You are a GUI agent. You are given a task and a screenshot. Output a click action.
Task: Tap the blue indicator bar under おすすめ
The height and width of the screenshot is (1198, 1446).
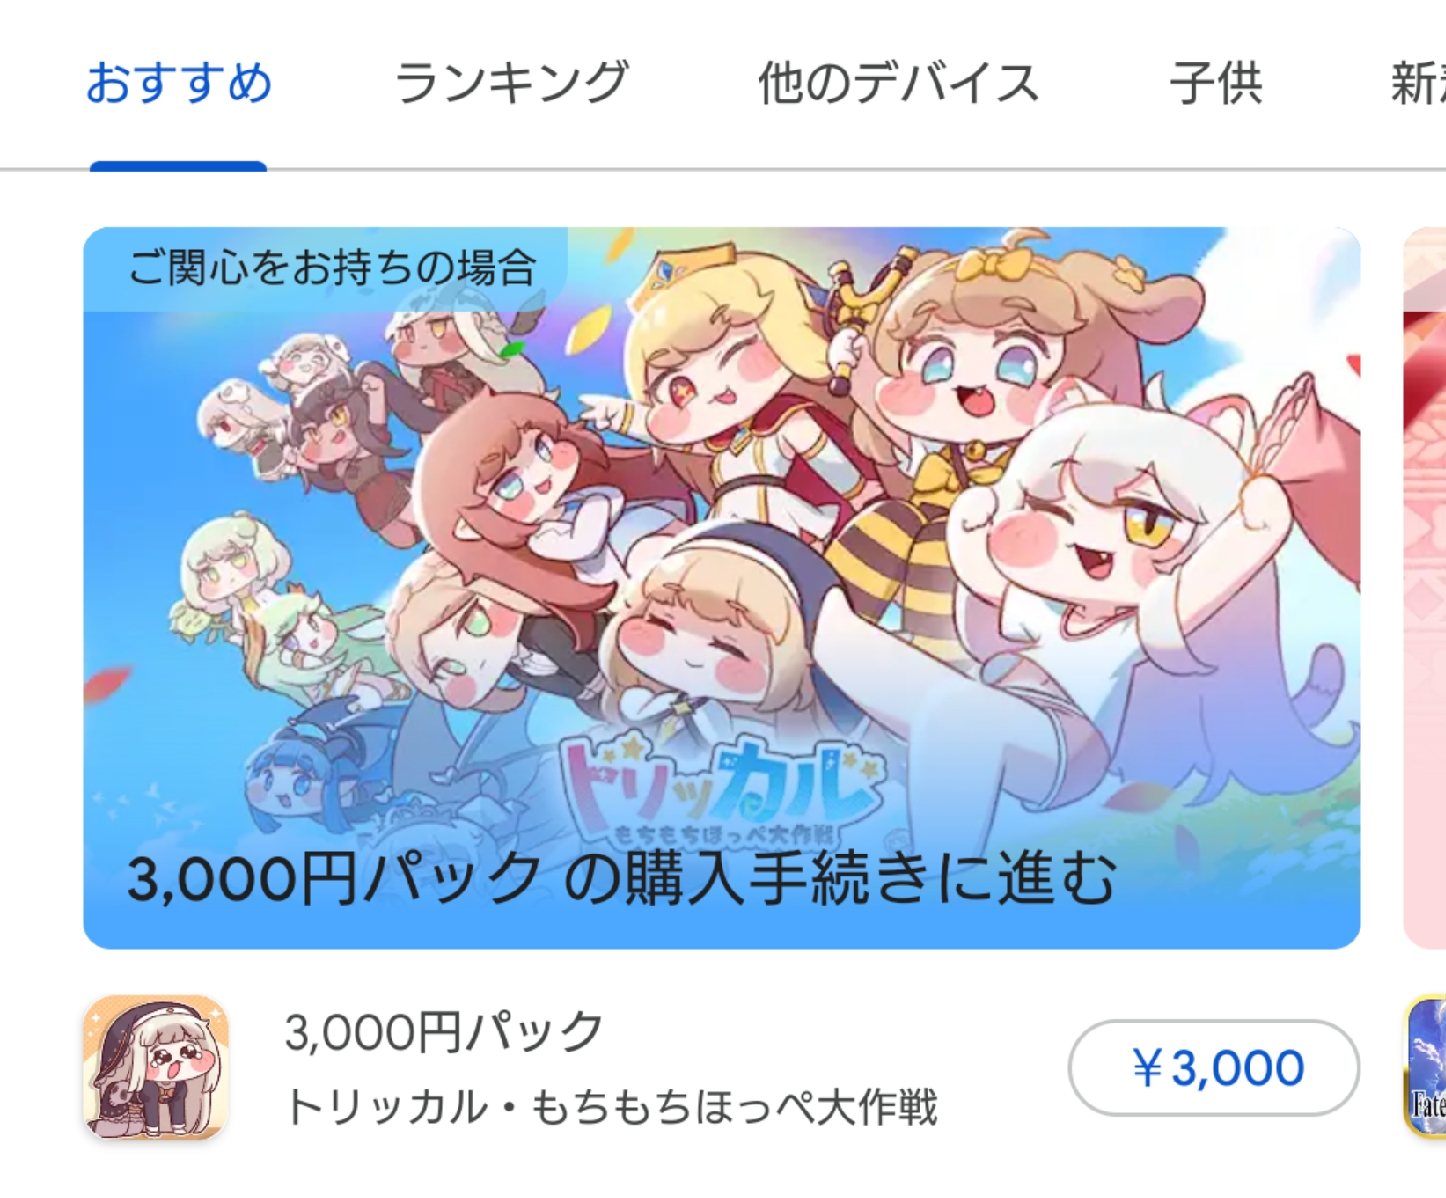[179, 166]
